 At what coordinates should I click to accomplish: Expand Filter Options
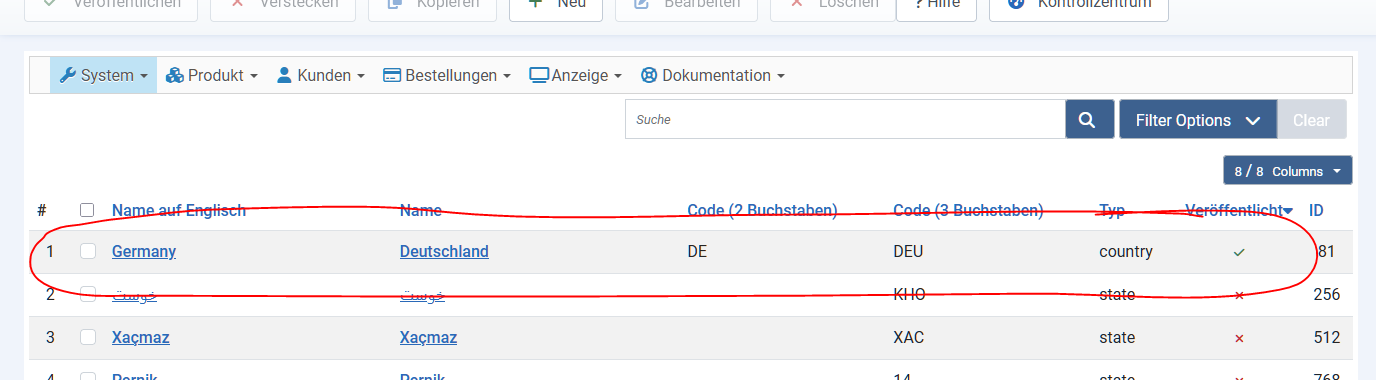(x=1198, y=119)
